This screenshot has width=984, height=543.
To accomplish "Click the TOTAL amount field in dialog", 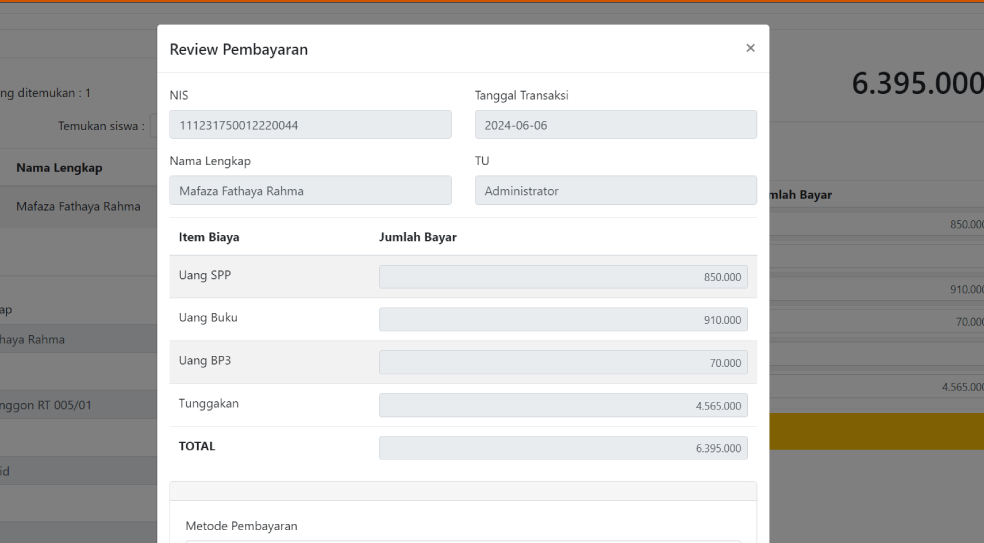I will (x=563, y=448).
